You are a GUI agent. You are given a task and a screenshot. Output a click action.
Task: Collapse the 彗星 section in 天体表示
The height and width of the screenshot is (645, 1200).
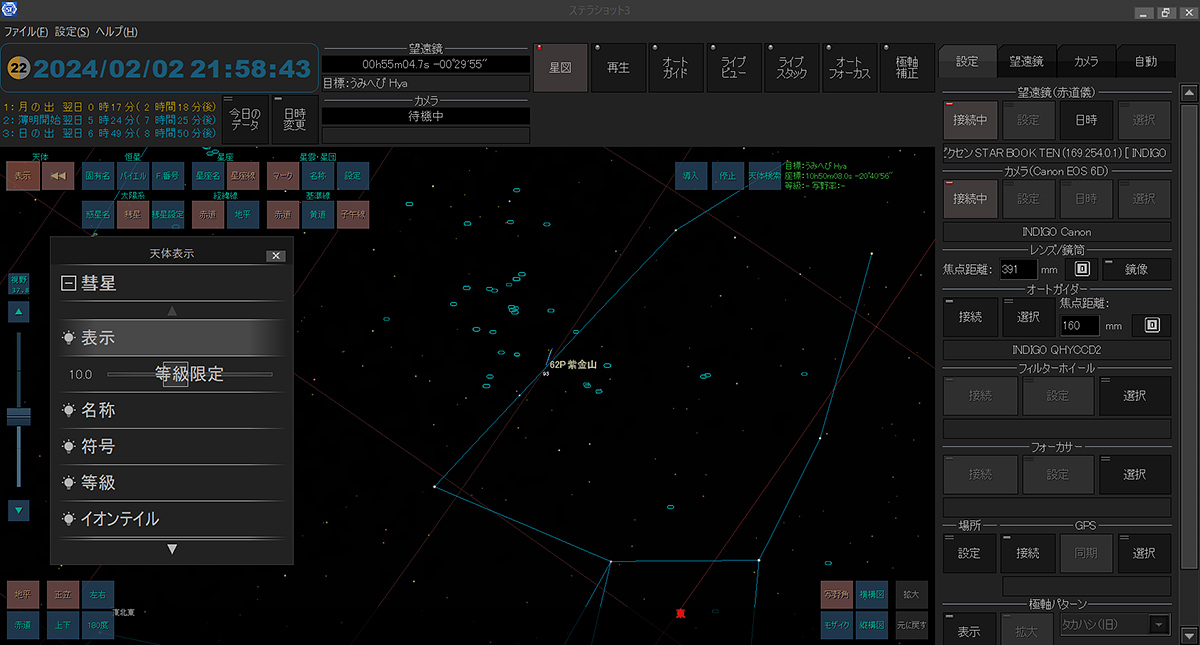[68, 284]
